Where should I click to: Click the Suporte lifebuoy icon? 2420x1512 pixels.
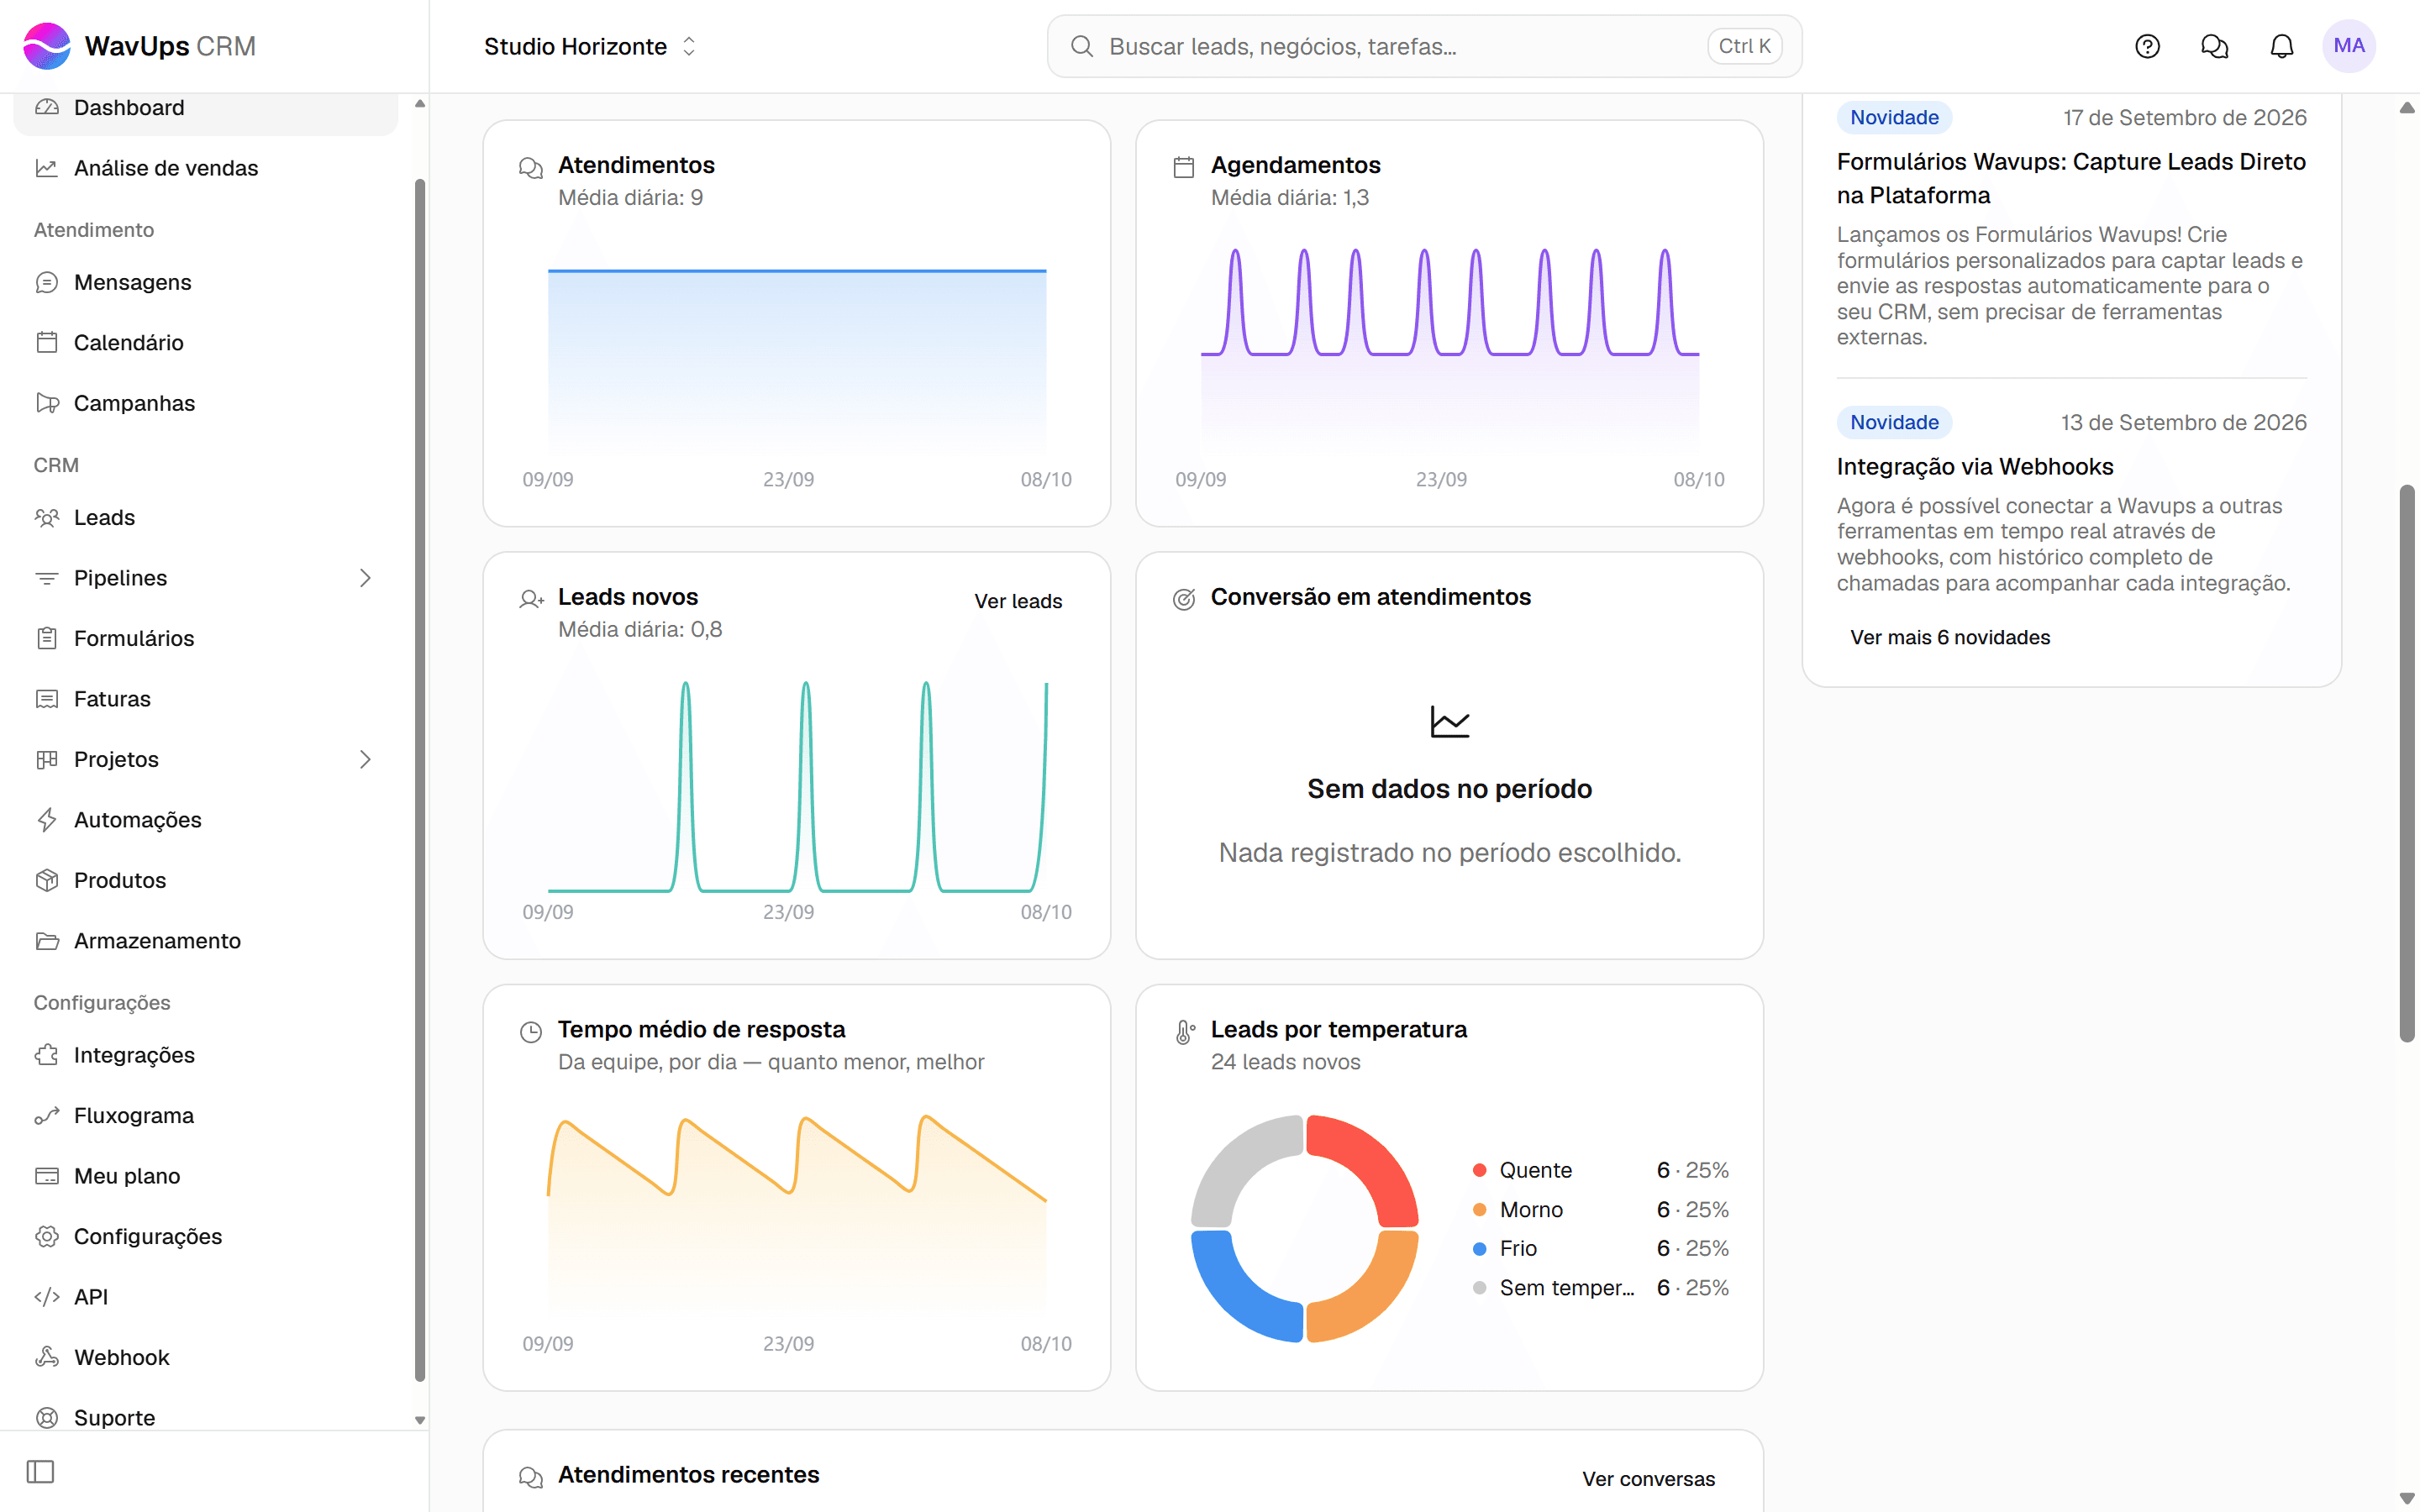coord(46,1418)
